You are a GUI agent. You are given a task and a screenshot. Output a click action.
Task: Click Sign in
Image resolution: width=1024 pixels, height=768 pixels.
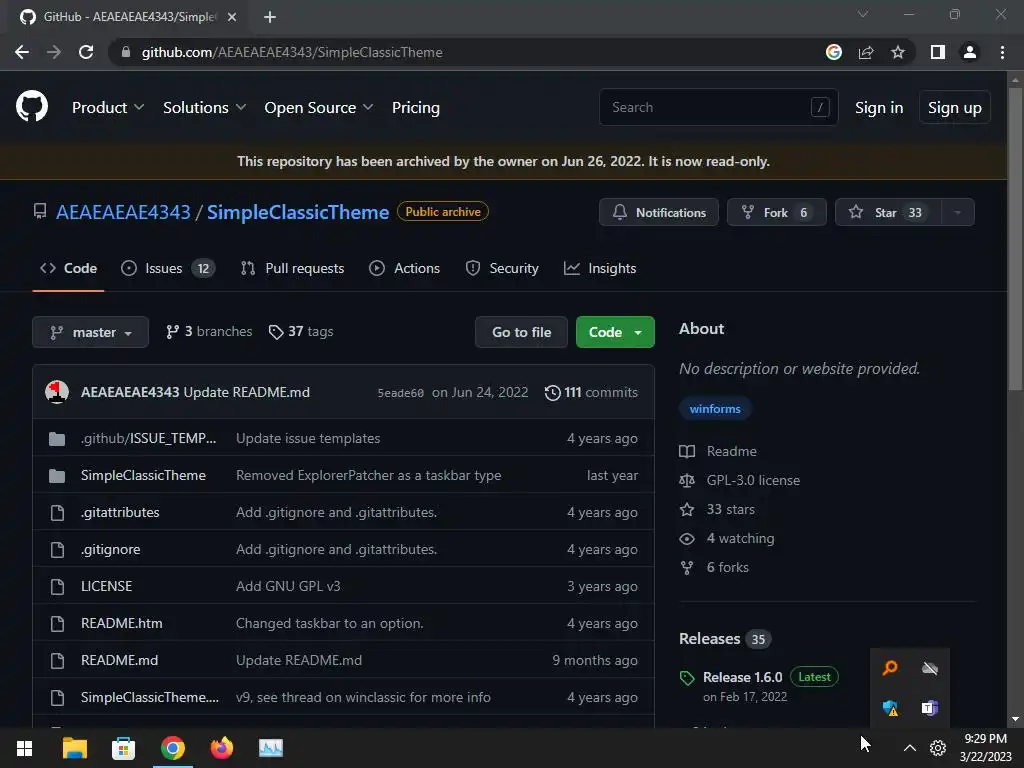879,108
